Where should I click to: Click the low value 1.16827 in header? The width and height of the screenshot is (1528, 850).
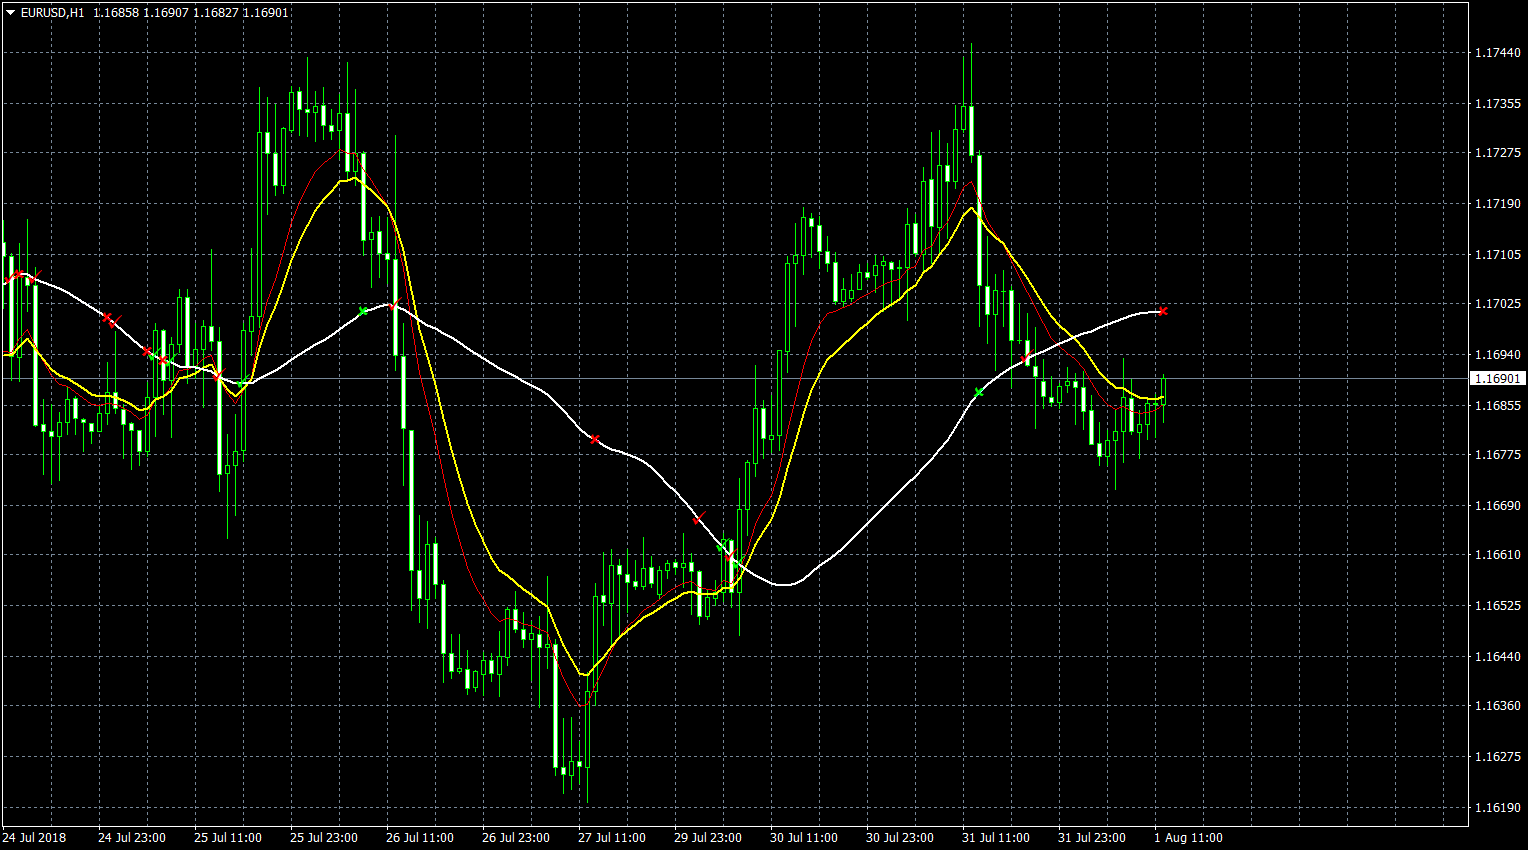tap(215, 13)
